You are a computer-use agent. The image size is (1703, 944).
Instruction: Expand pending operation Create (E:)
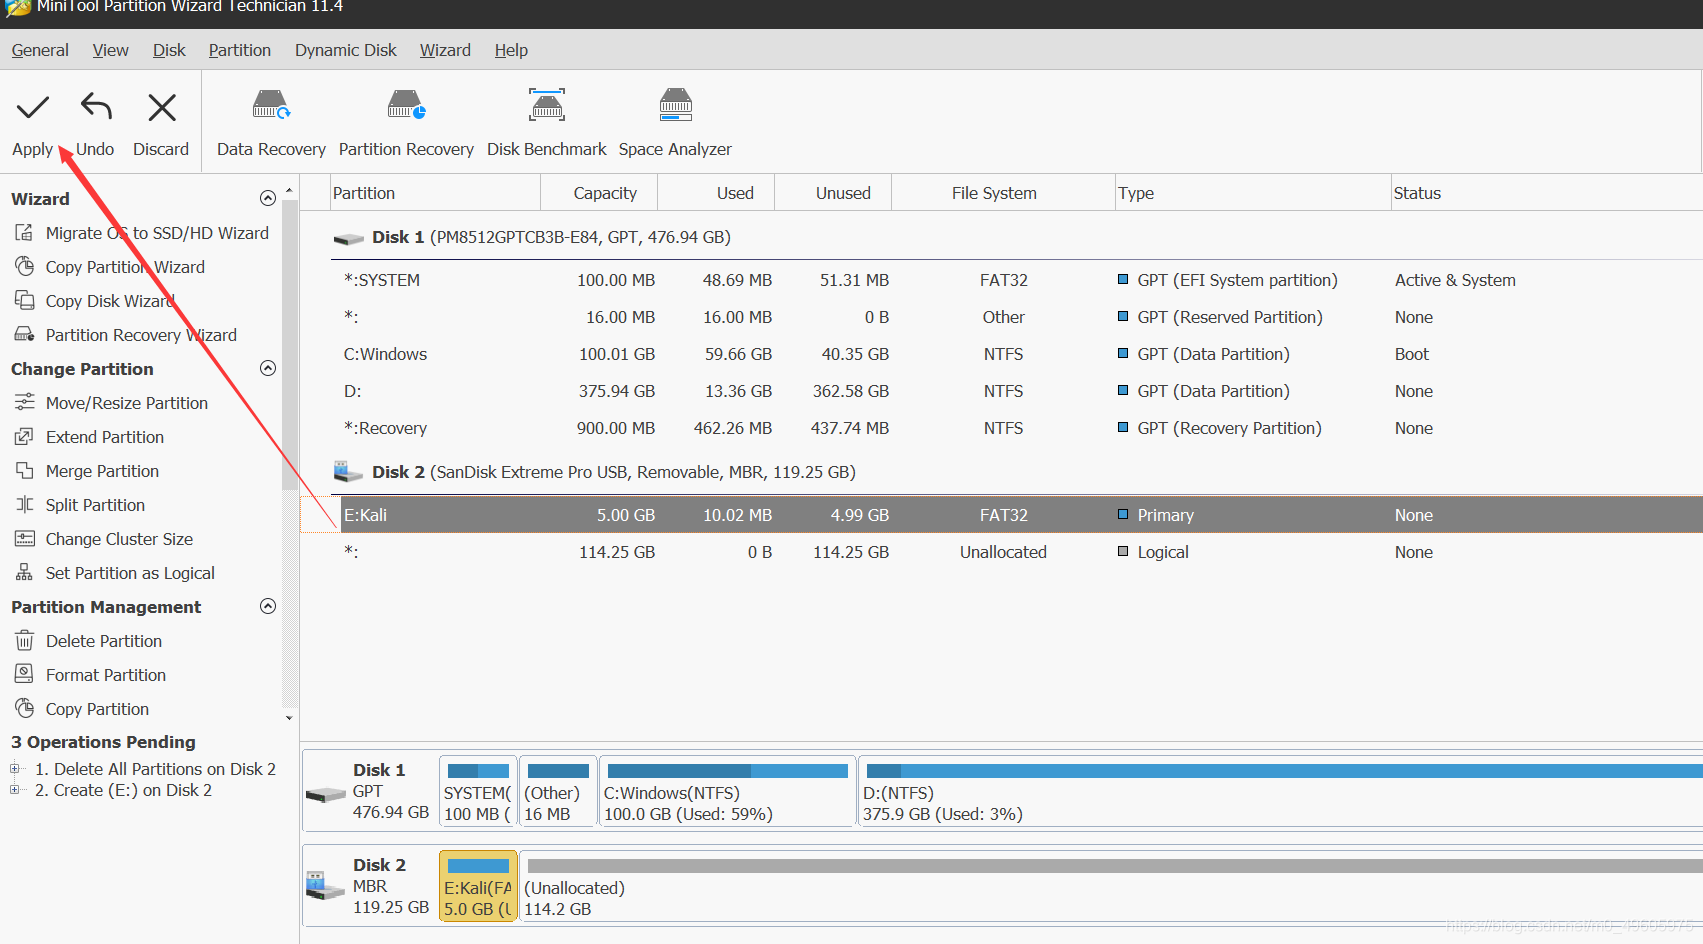click(15, 790)
